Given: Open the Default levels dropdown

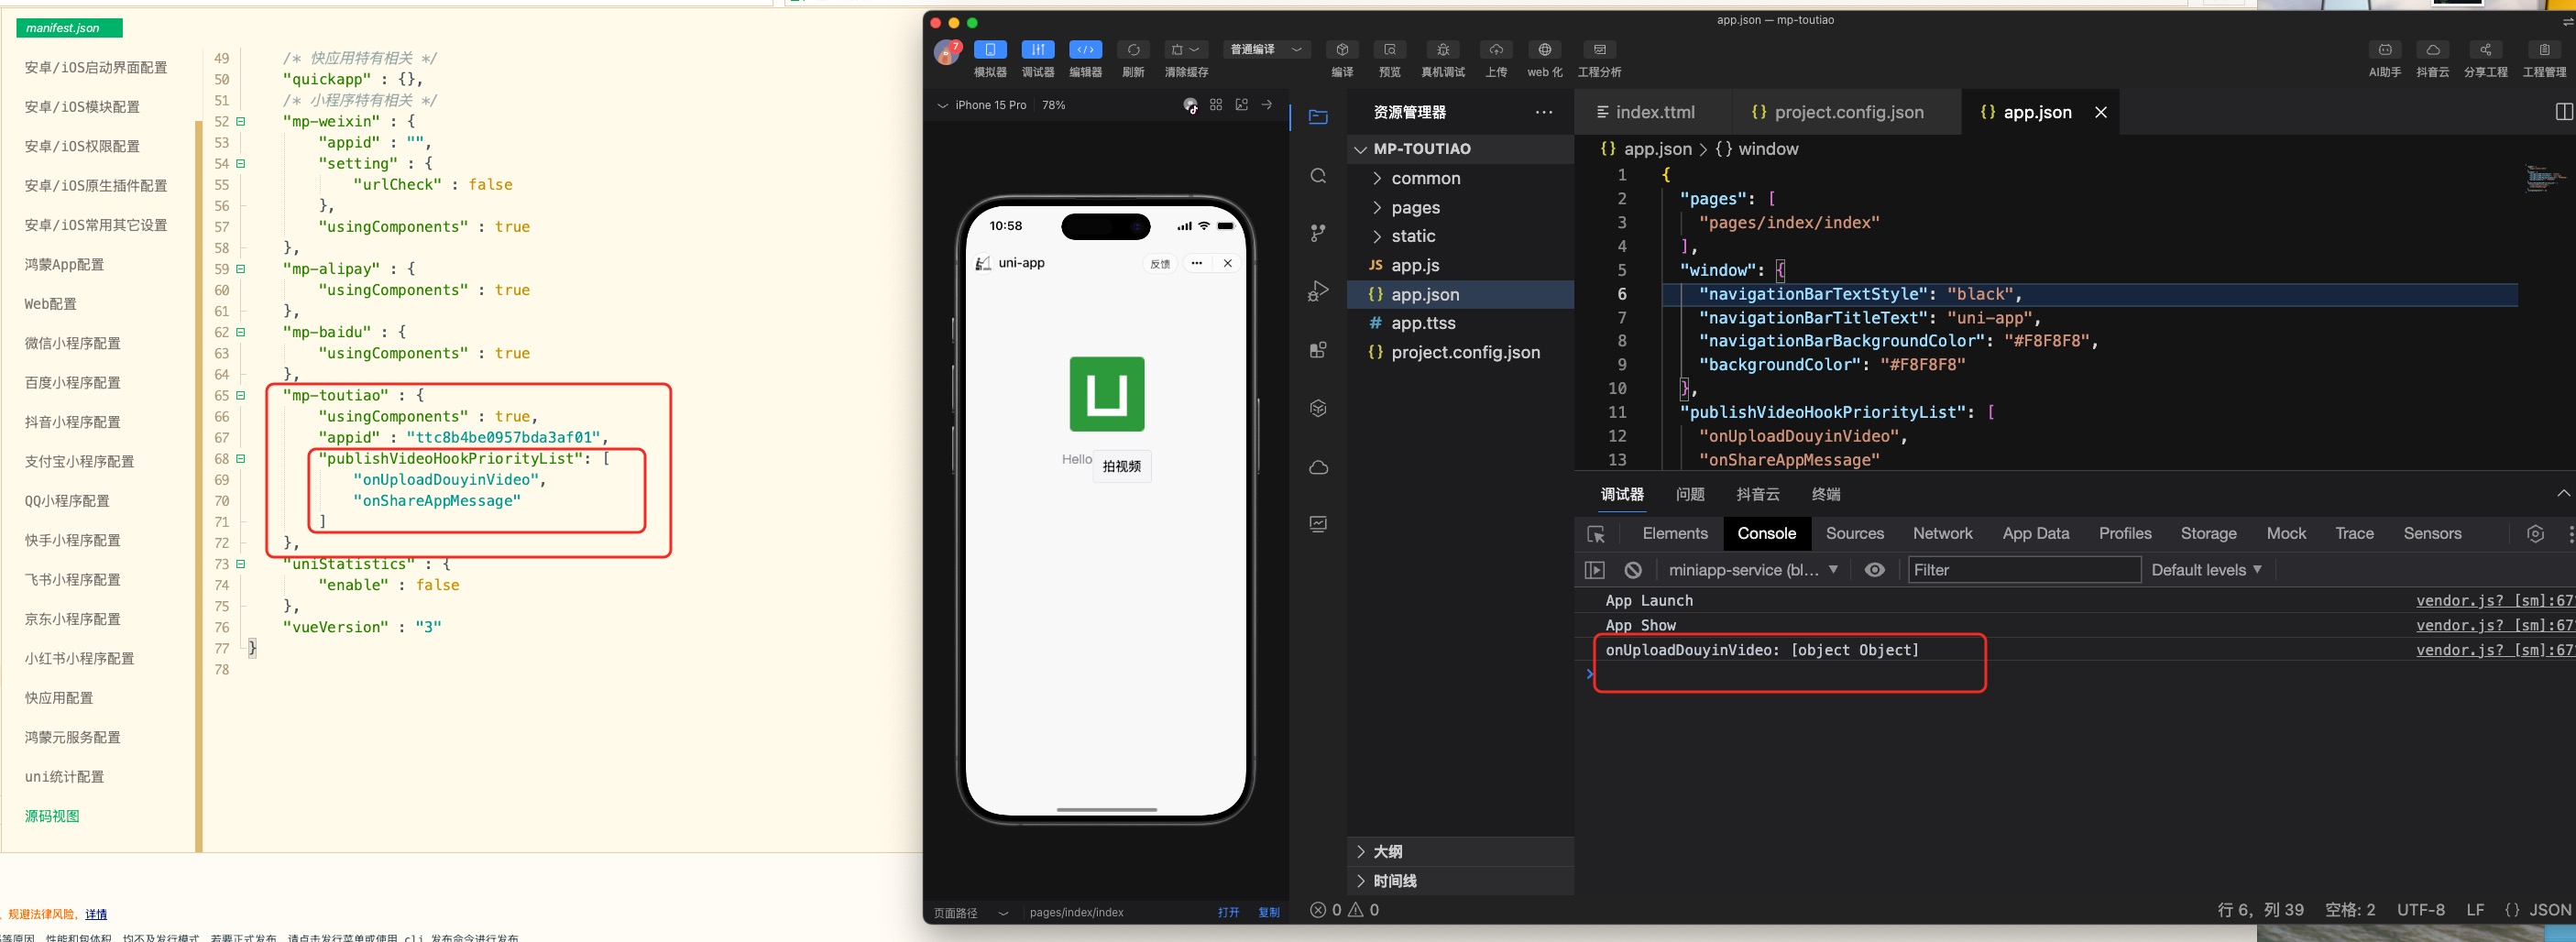Looking at the screenshot, I should tap(2205, 570).
